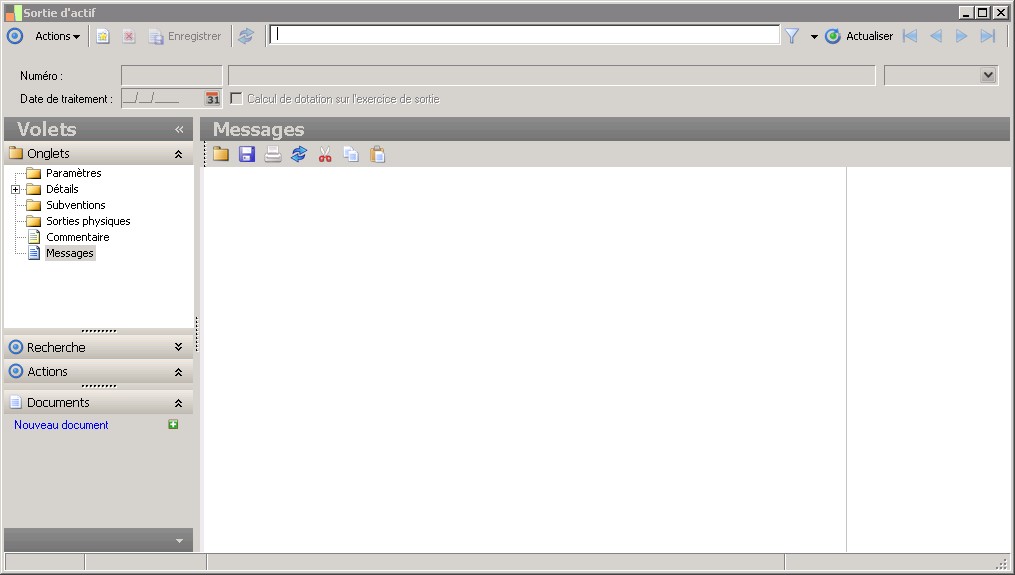The image size is (1015, 575).
Task: Click the Documents header page icon
Action: [x=16, y=402]
